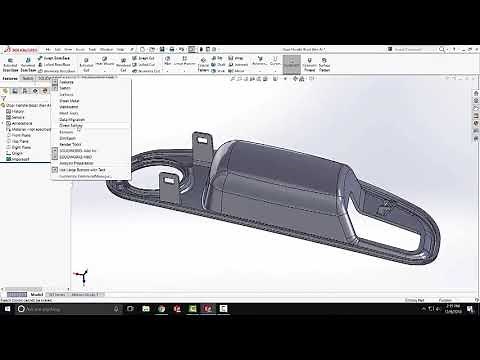The height and width of the screenshot is (360, 480).
Task: Select the Mirror tool
Action: pyautogui.click(x=237, y=71)
